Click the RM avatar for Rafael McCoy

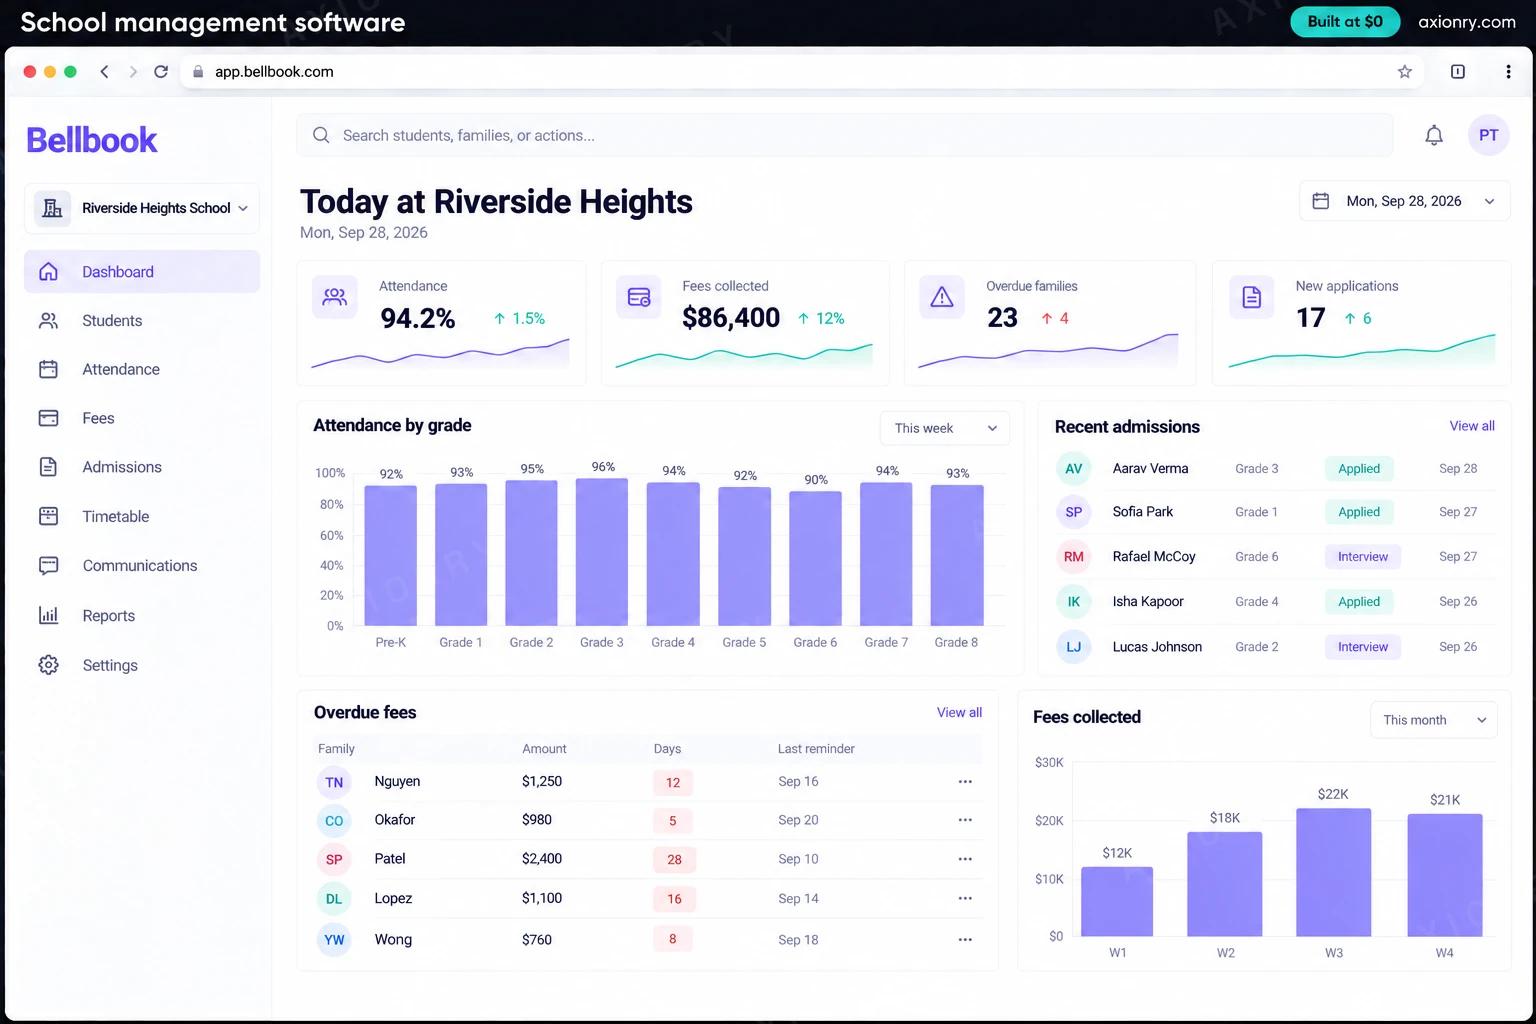(x=1073, y=556)
